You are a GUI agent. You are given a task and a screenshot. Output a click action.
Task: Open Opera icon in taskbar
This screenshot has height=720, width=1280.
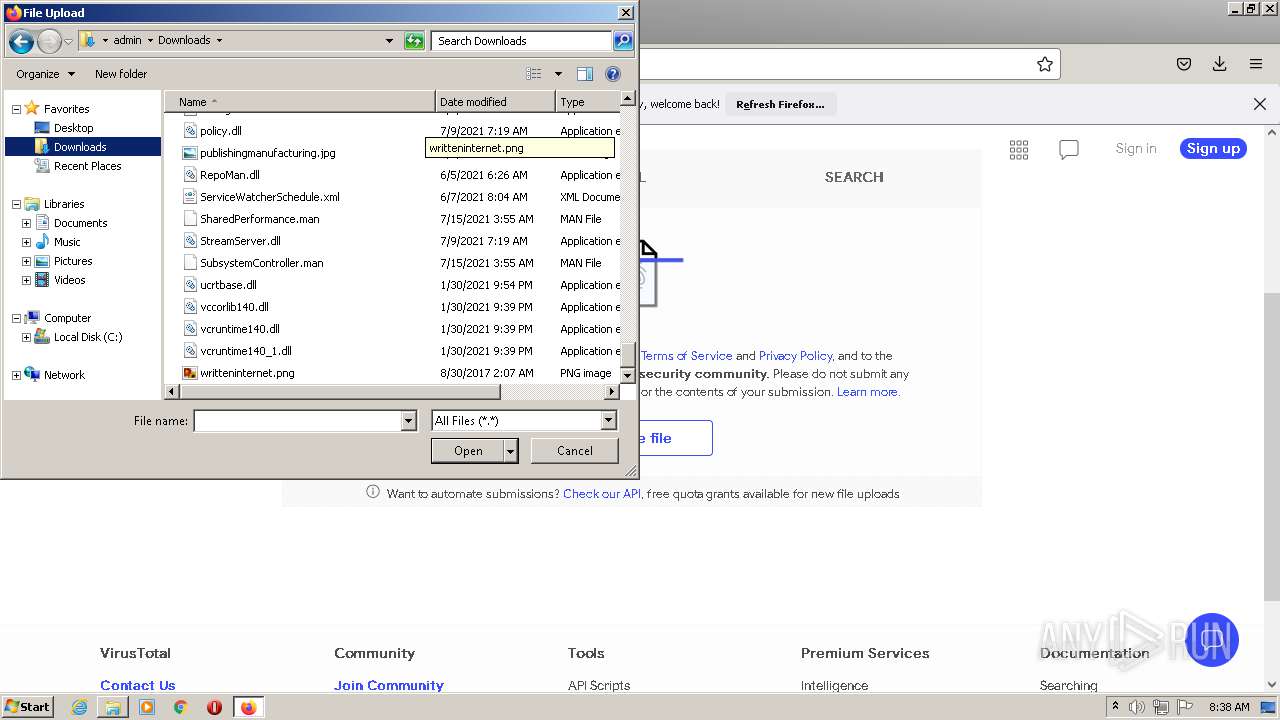214,707
